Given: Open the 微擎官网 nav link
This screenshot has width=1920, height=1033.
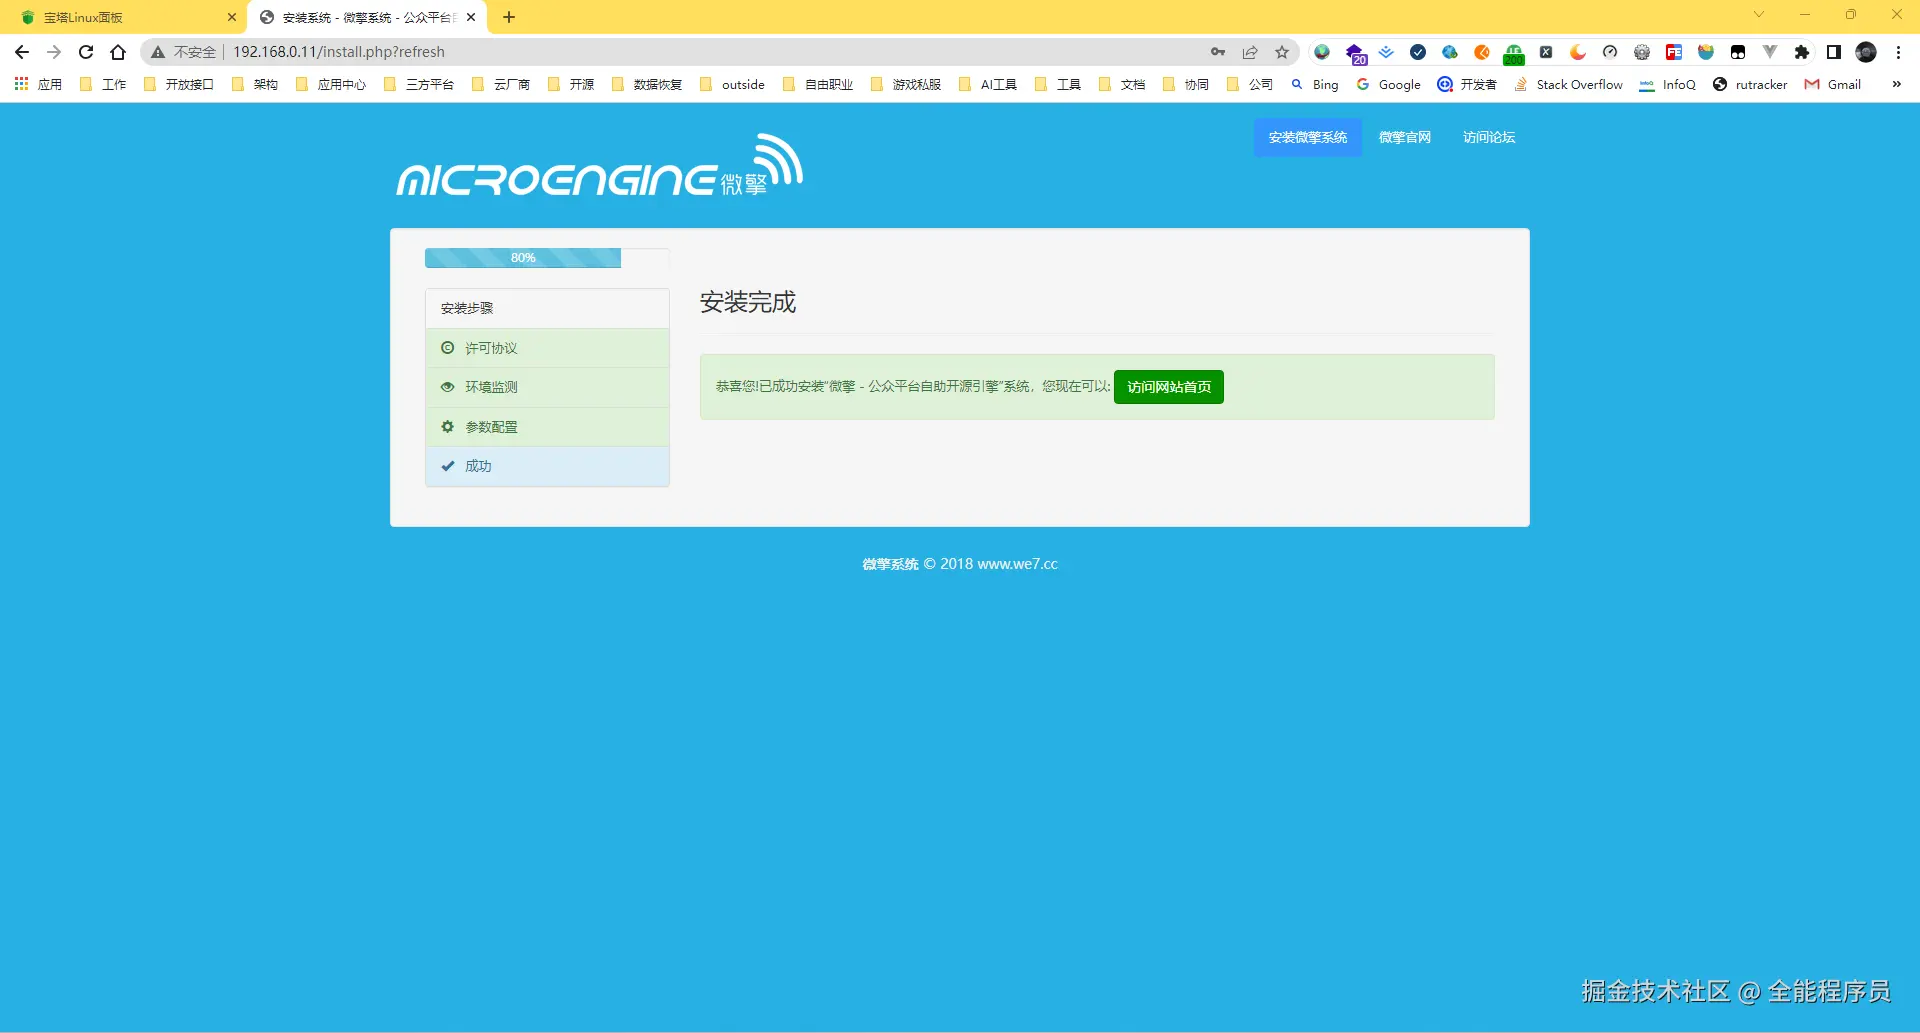Looking at the screenshot, I should 1405,138.
